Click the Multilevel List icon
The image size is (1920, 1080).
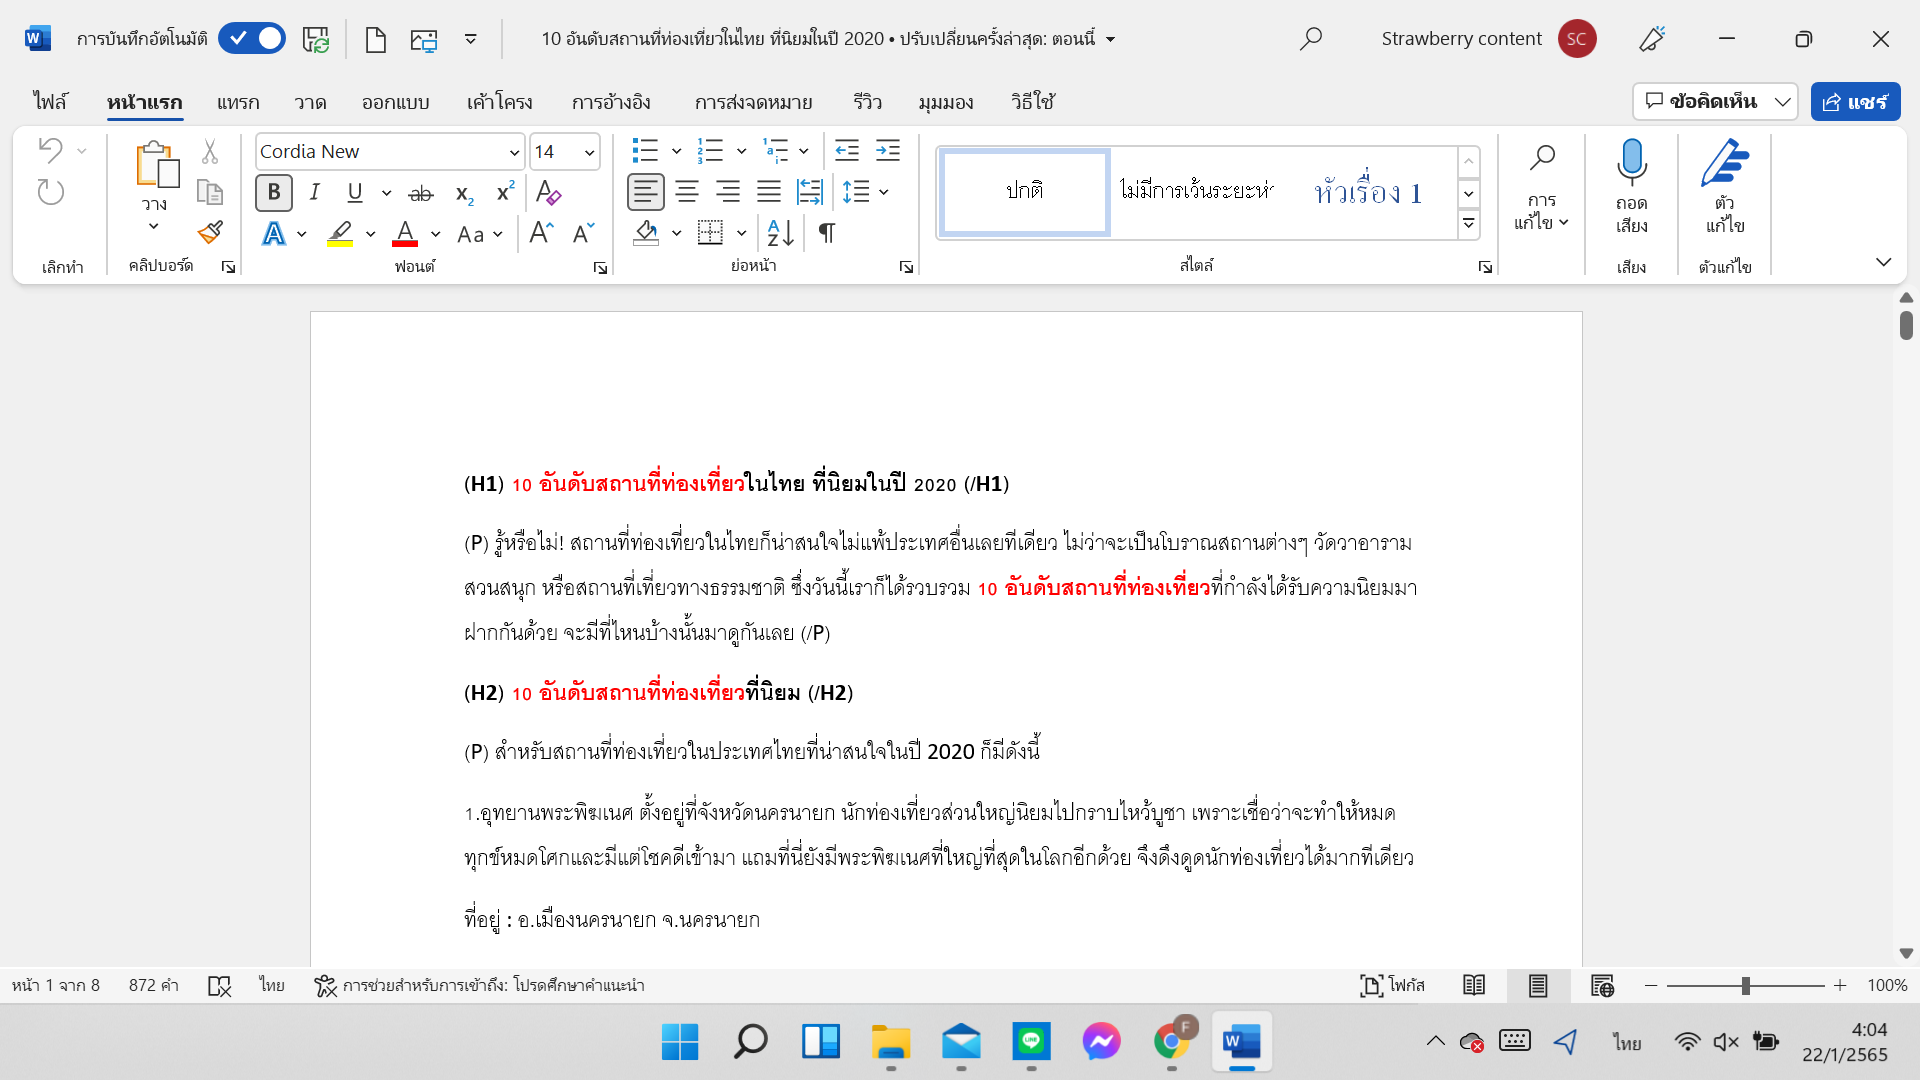point(775,151)
